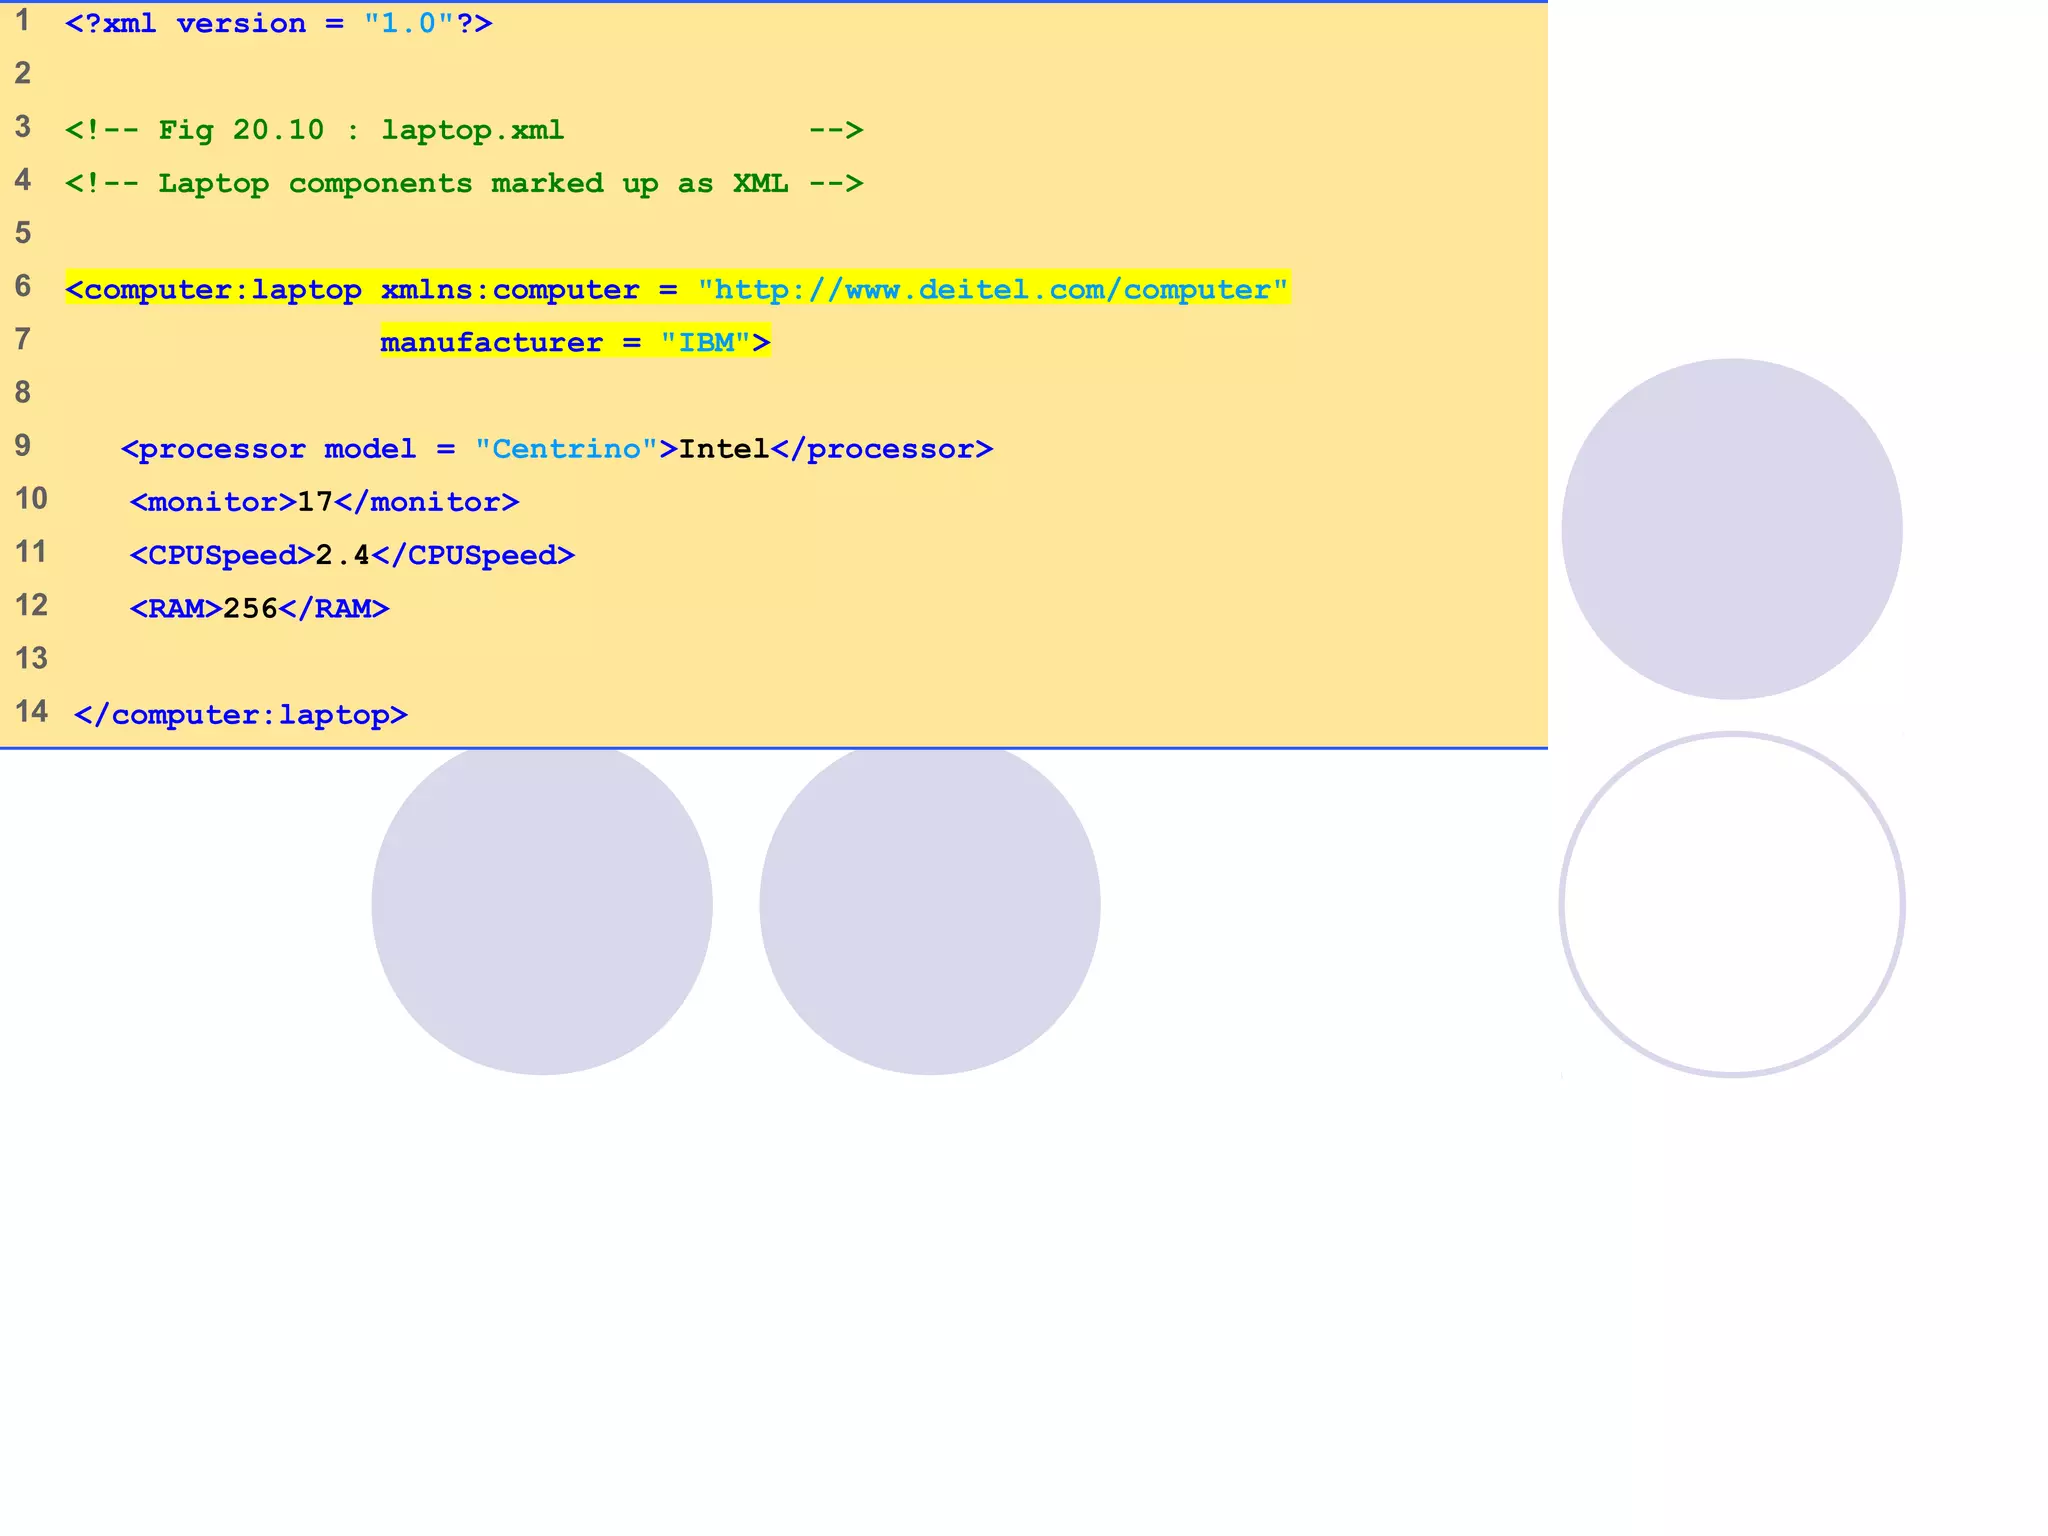Viewport: 2048px width, 1536px height.
Task: Click the version value "1.0"
Action: 409,23
